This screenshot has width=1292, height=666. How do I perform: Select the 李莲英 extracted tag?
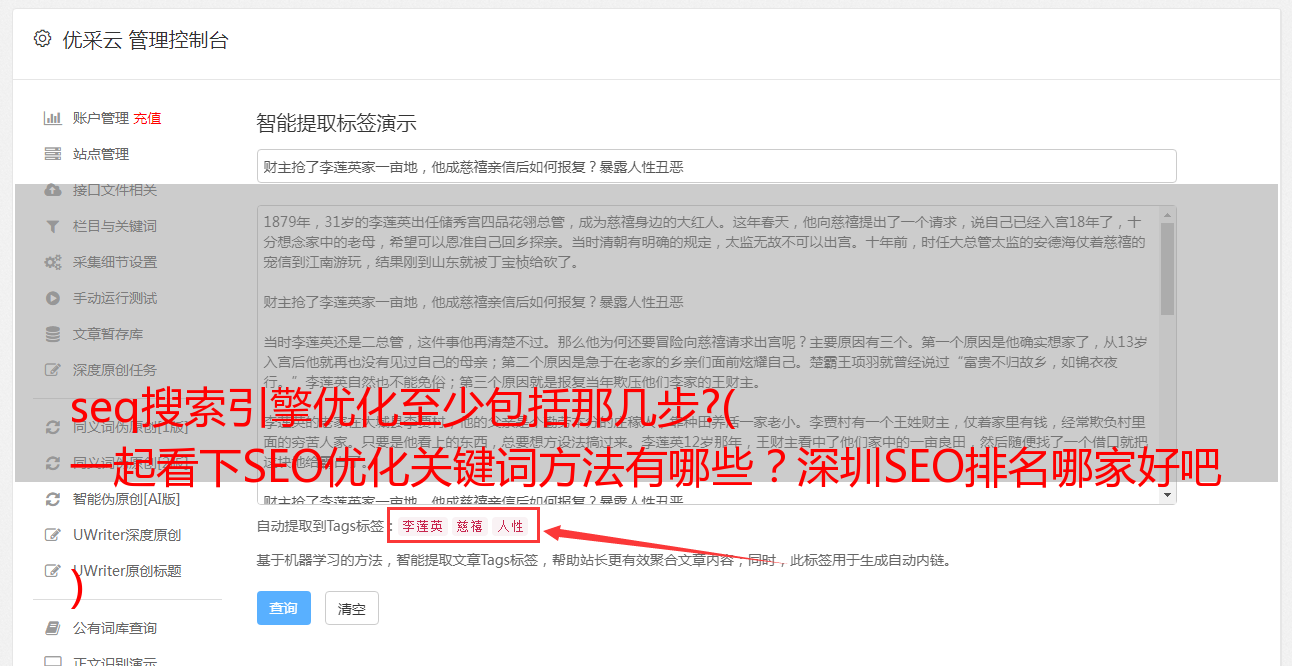(422, 526)
